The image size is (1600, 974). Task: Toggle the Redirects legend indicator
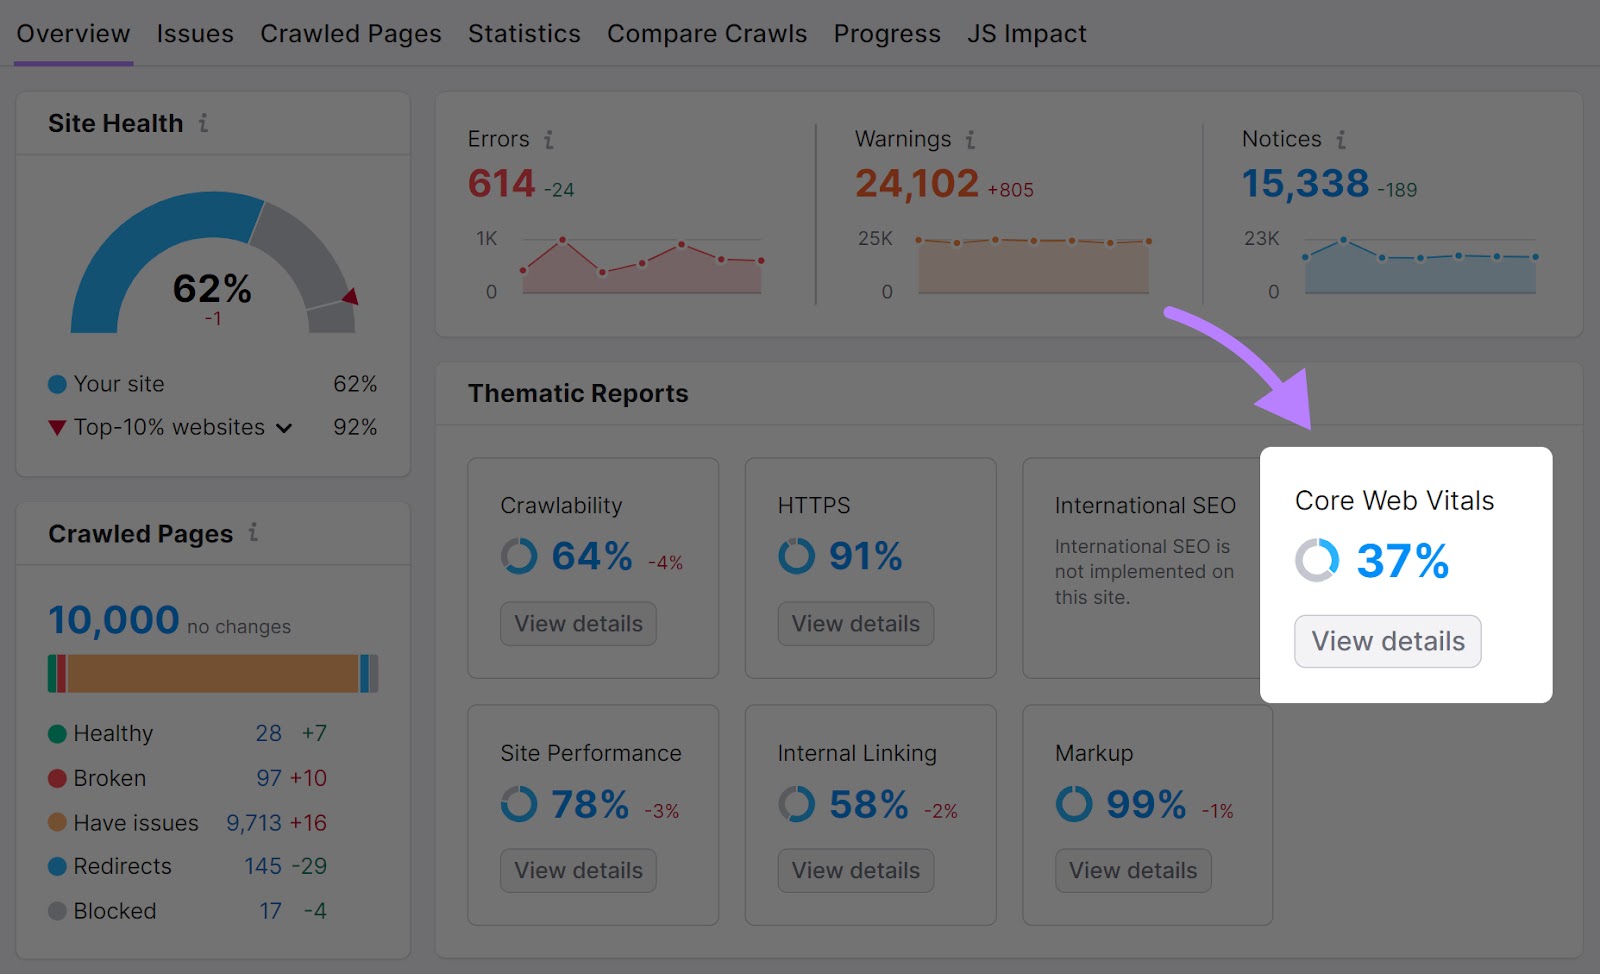click(57, 866)
